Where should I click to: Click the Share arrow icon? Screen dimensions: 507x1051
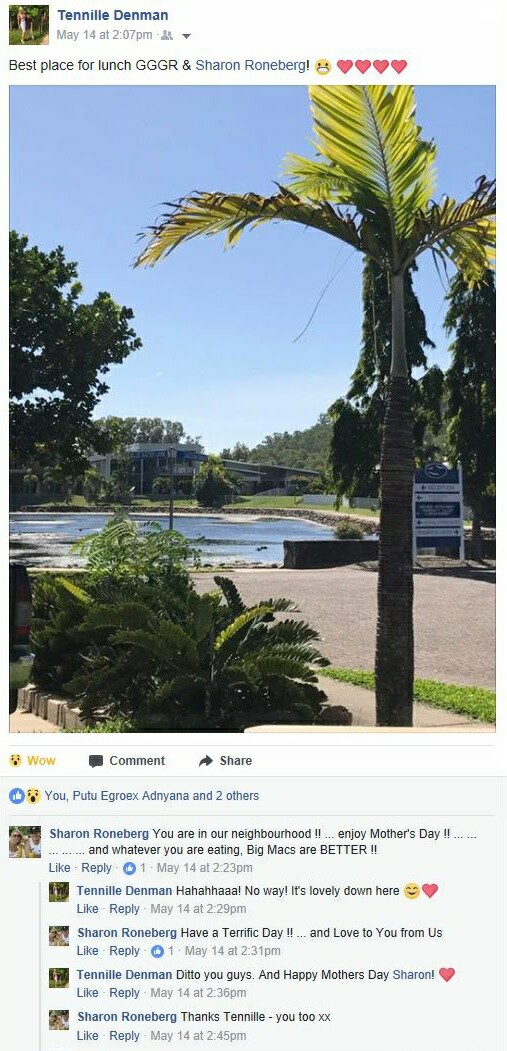(x=205, y=761)
